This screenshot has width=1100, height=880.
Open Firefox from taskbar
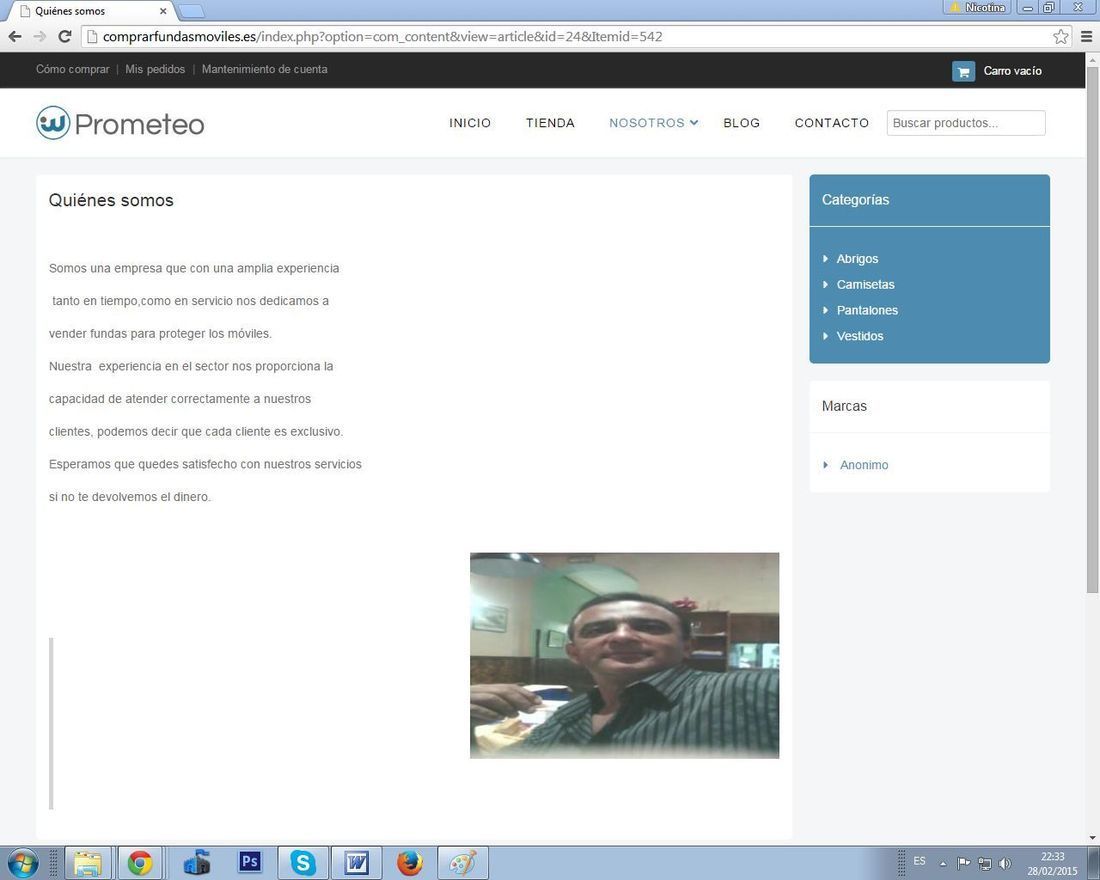point(410,863)
